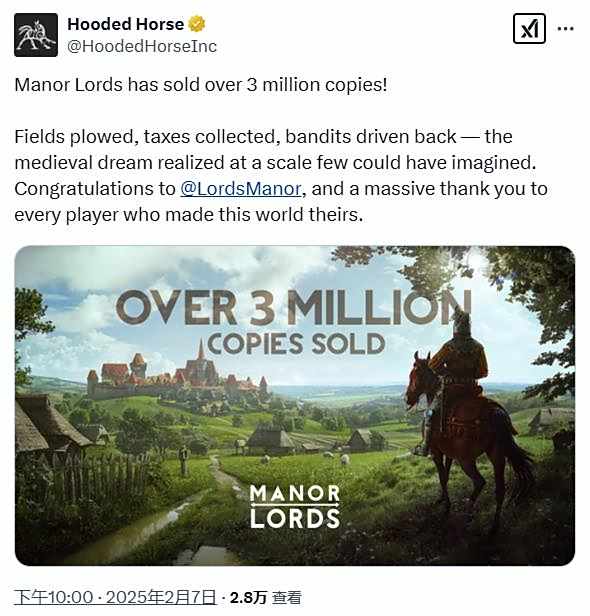Click the Manor Lords logo in image
Screen dimensions: 590x616
295,506
